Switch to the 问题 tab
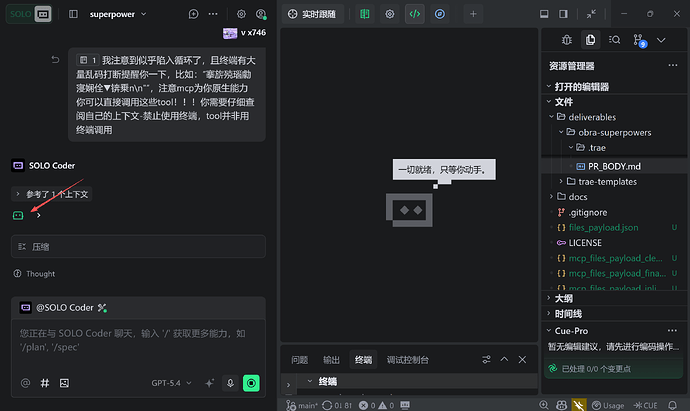The image size is (690, 411). click(x=300, y=360)
